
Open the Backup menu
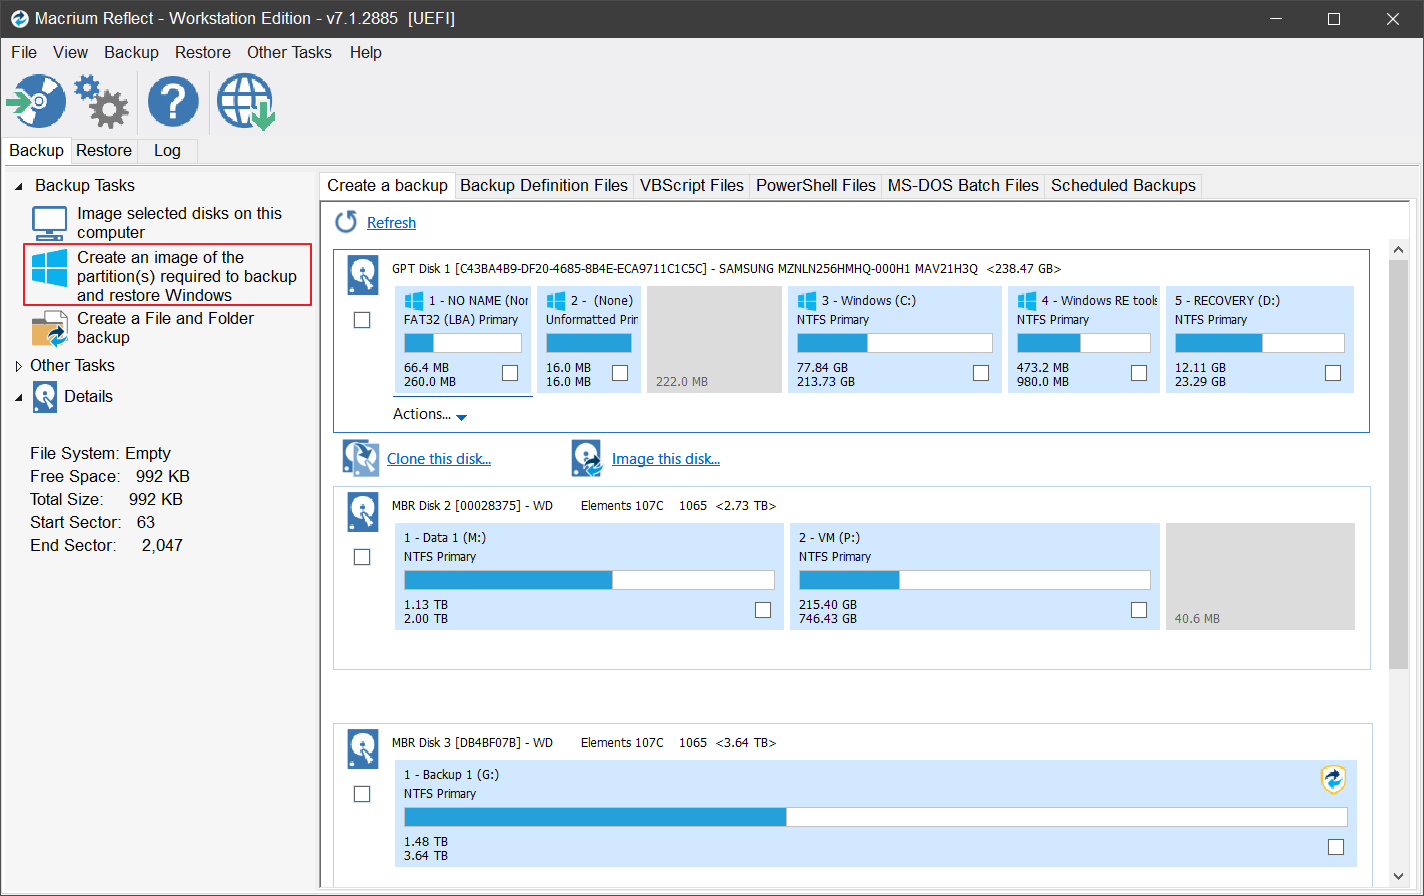pos(132,52)
